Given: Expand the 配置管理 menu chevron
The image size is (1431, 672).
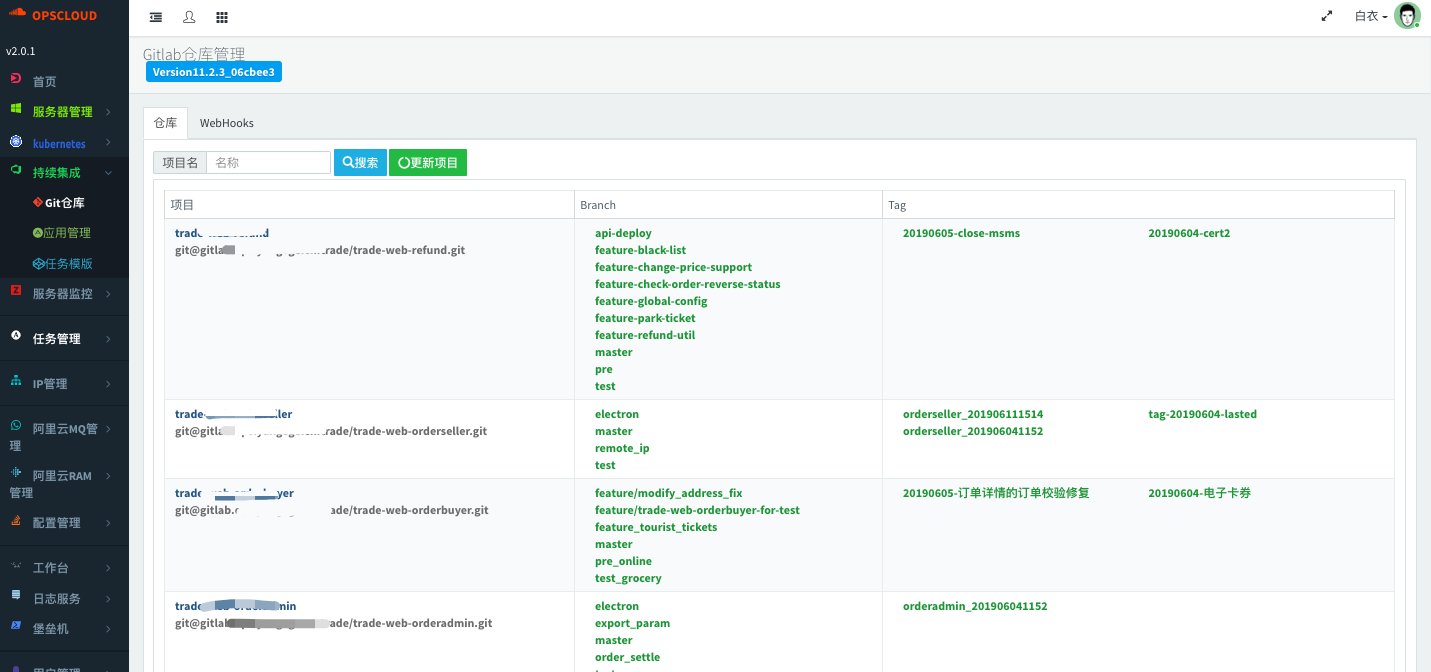Looking at the screenshot, I should (x=108, y=523).
